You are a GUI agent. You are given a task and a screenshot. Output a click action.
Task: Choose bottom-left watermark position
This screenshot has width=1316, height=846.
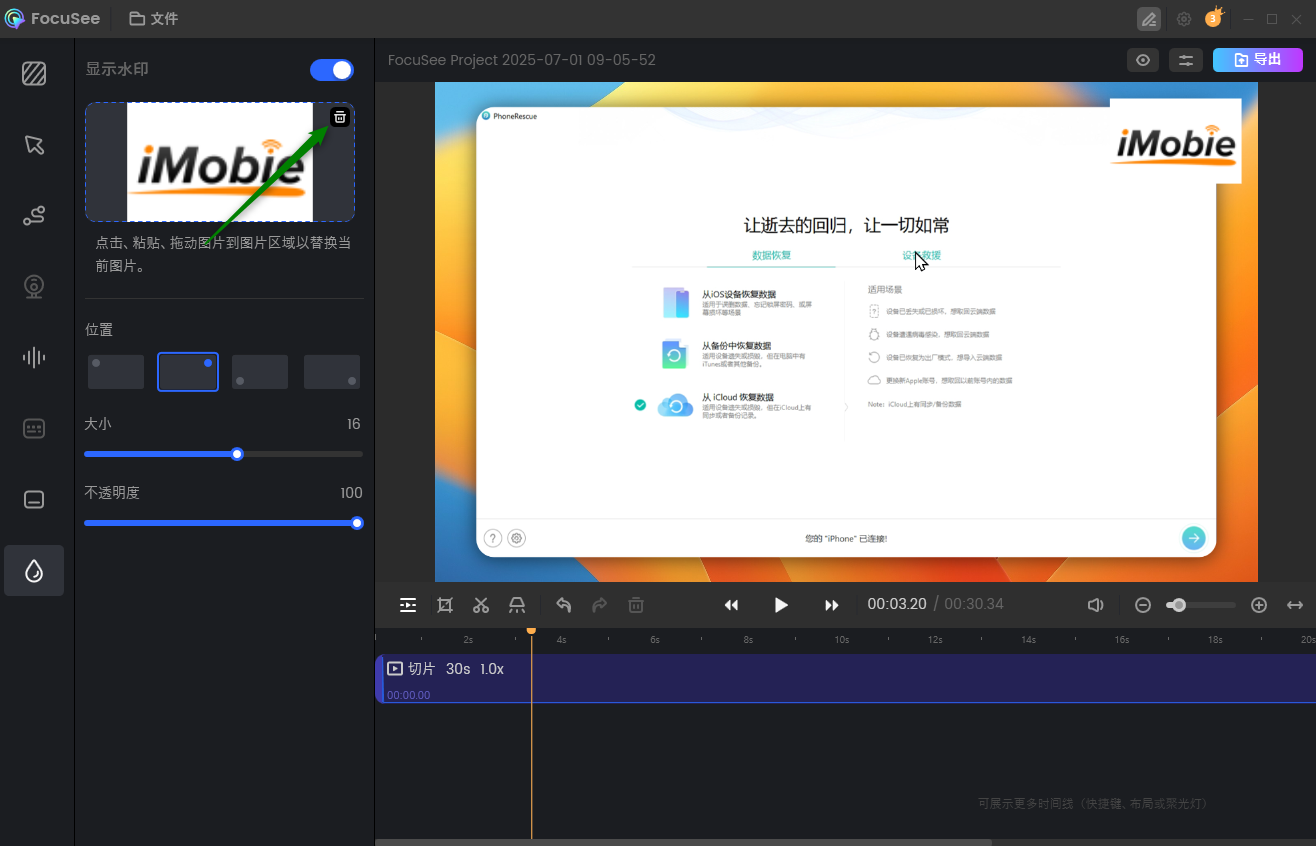tap(260, 371)
